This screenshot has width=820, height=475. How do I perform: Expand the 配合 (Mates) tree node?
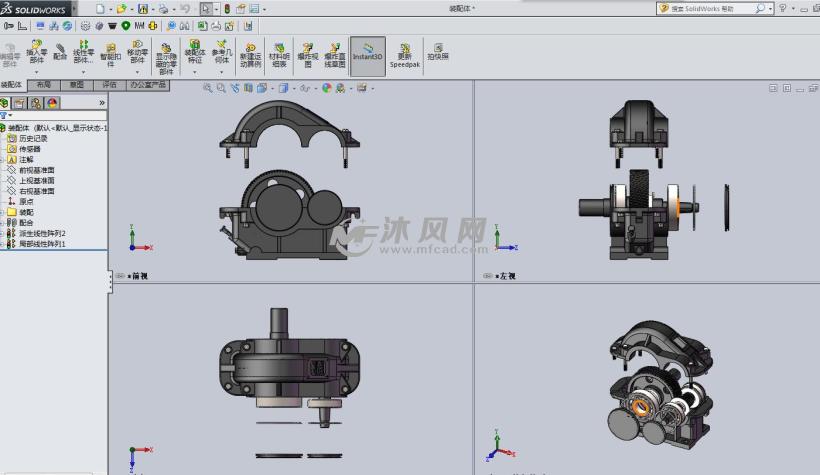click(3, 223)
